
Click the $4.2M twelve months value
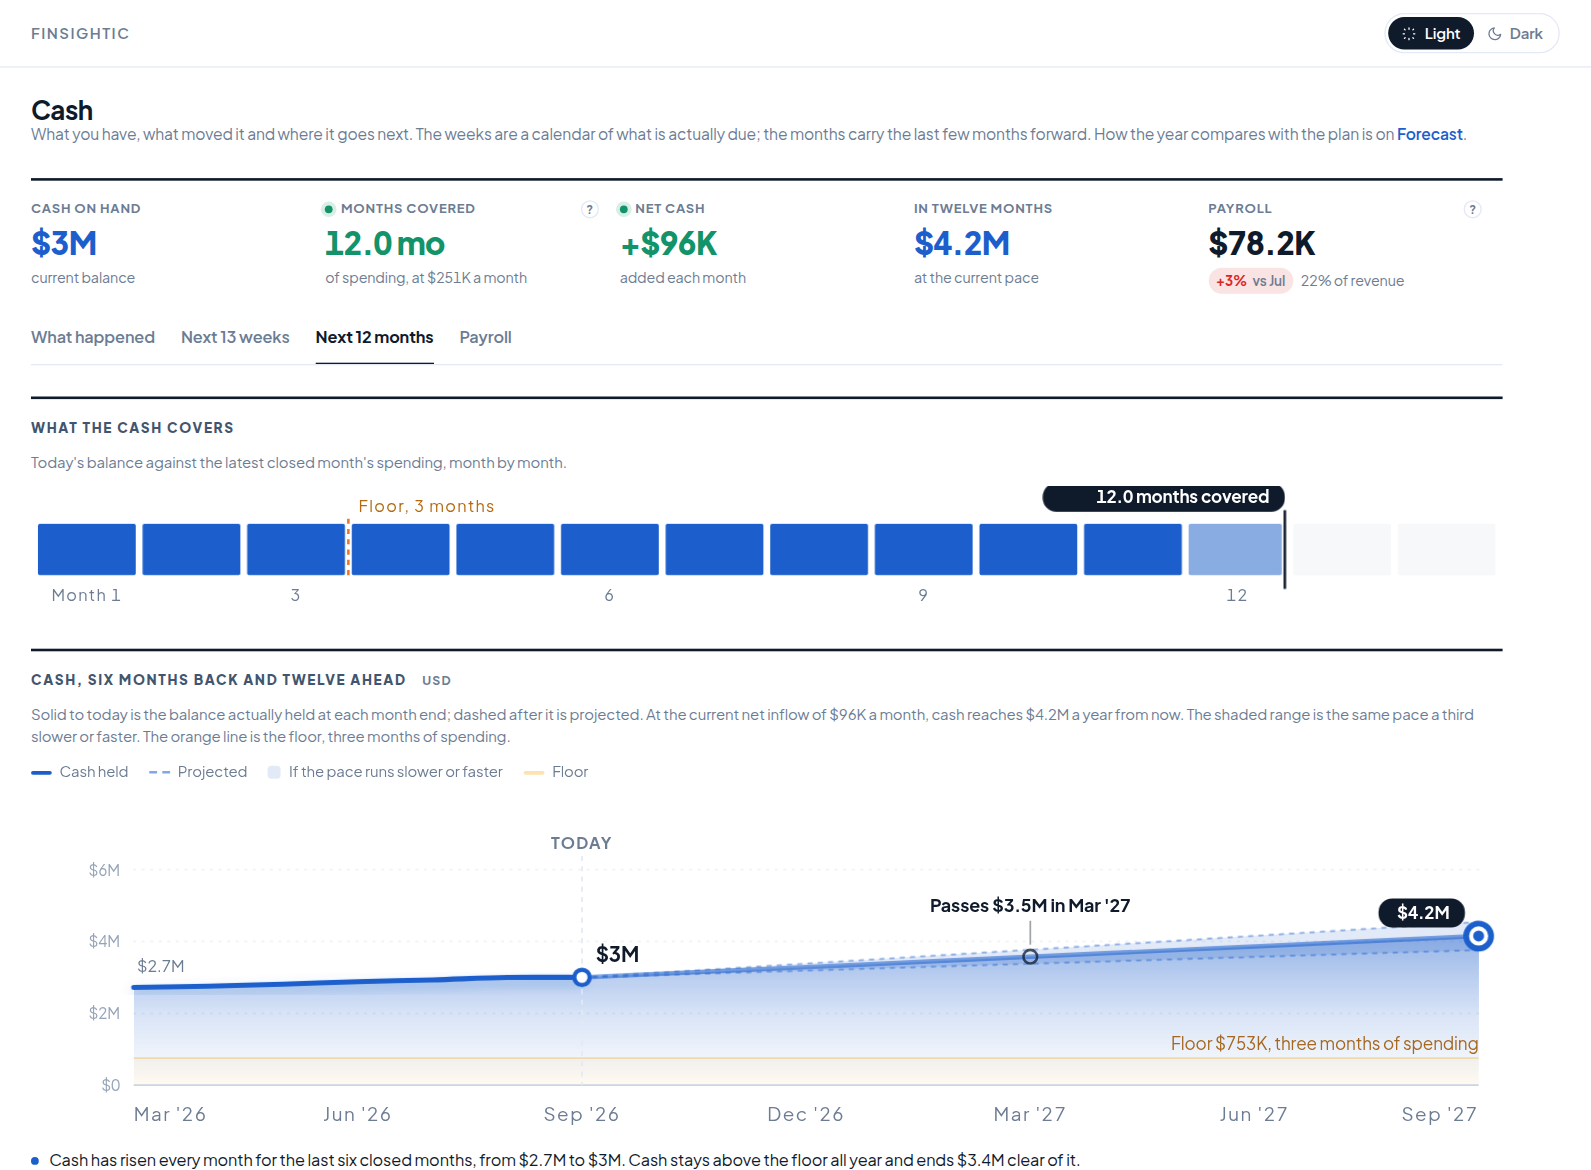(962, 243)
